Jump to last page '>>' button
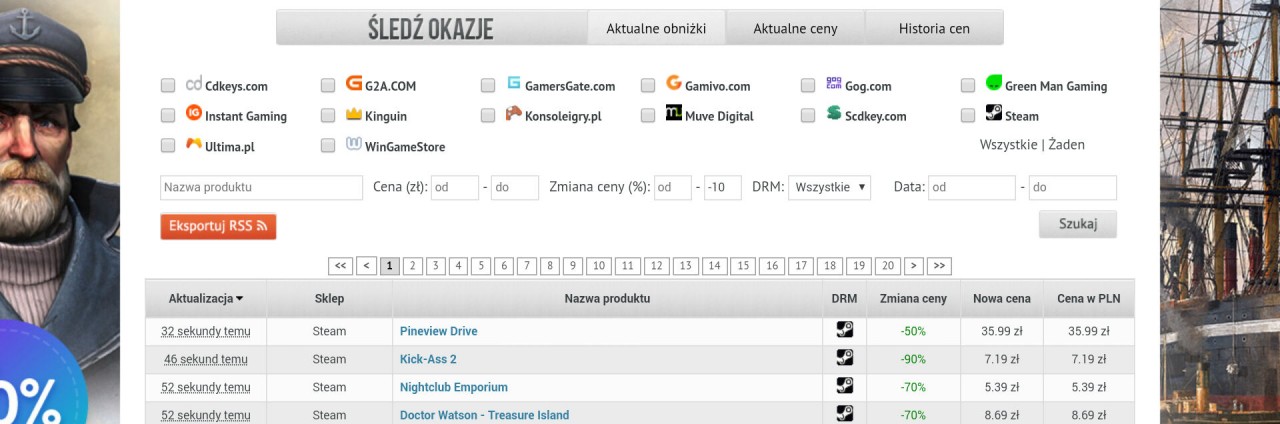Viewport: 1280px width, 424px height. [939, 266]
